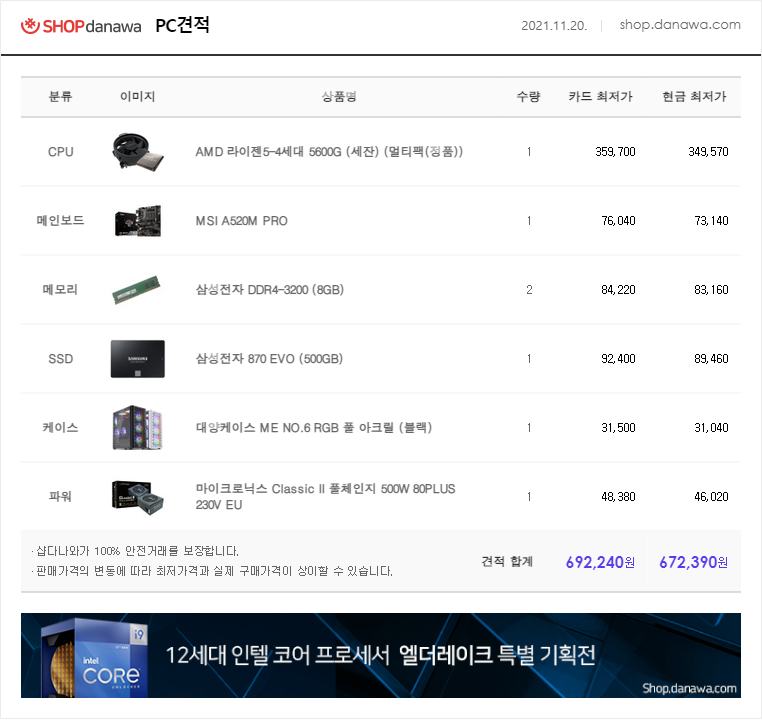762x720 pixels.
Task: Click the date 2021.11.20.
Action: (x=554, y=26)
